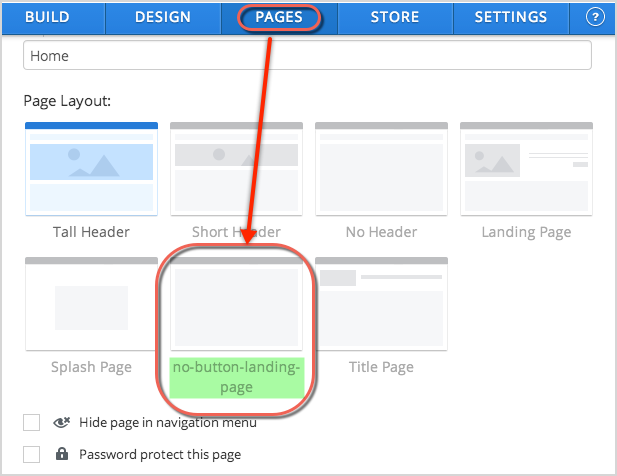Select the Tall Header layout thumbnail
Image resolution: width=617 pixels, height=476 pixels.
pyautogui.click(x=91, y=168)
